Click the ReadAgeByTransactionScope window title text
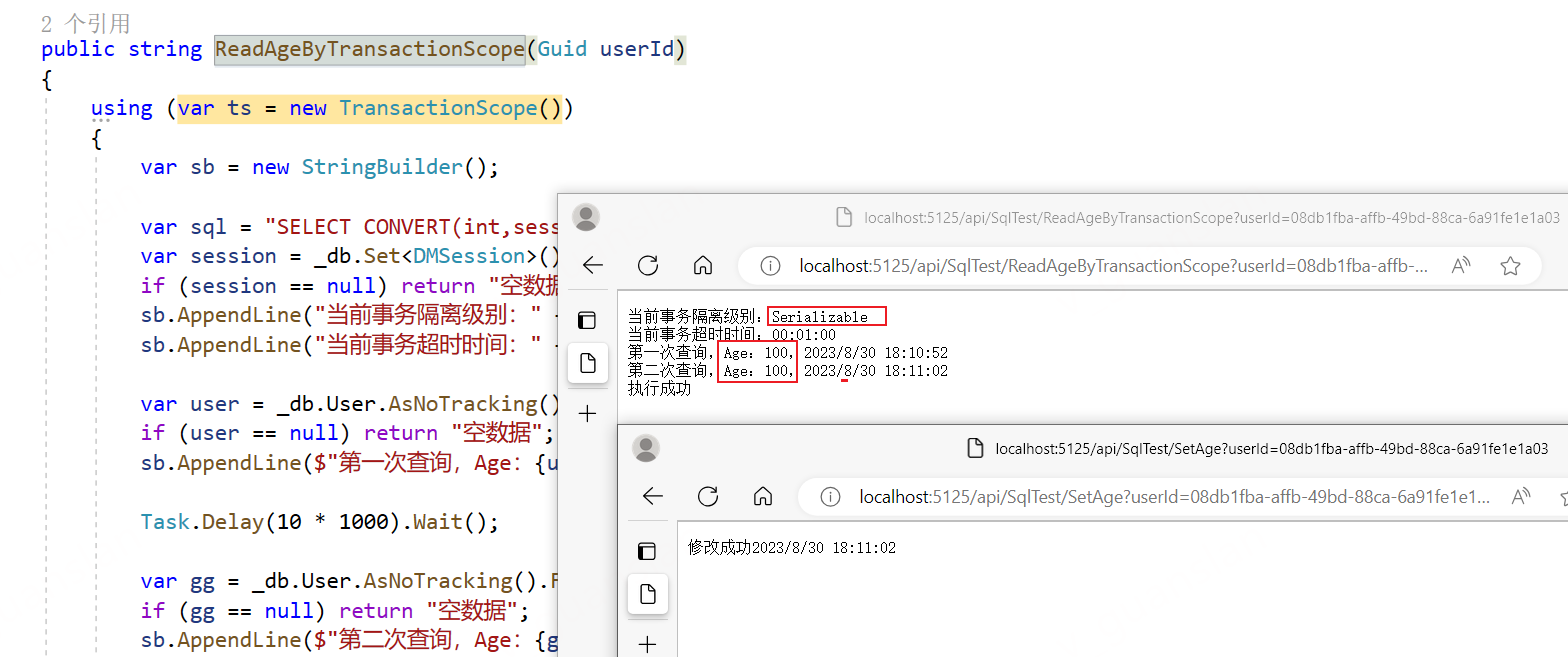The width and height of the screenshot is (1568, 657). tap(1212, 217)
